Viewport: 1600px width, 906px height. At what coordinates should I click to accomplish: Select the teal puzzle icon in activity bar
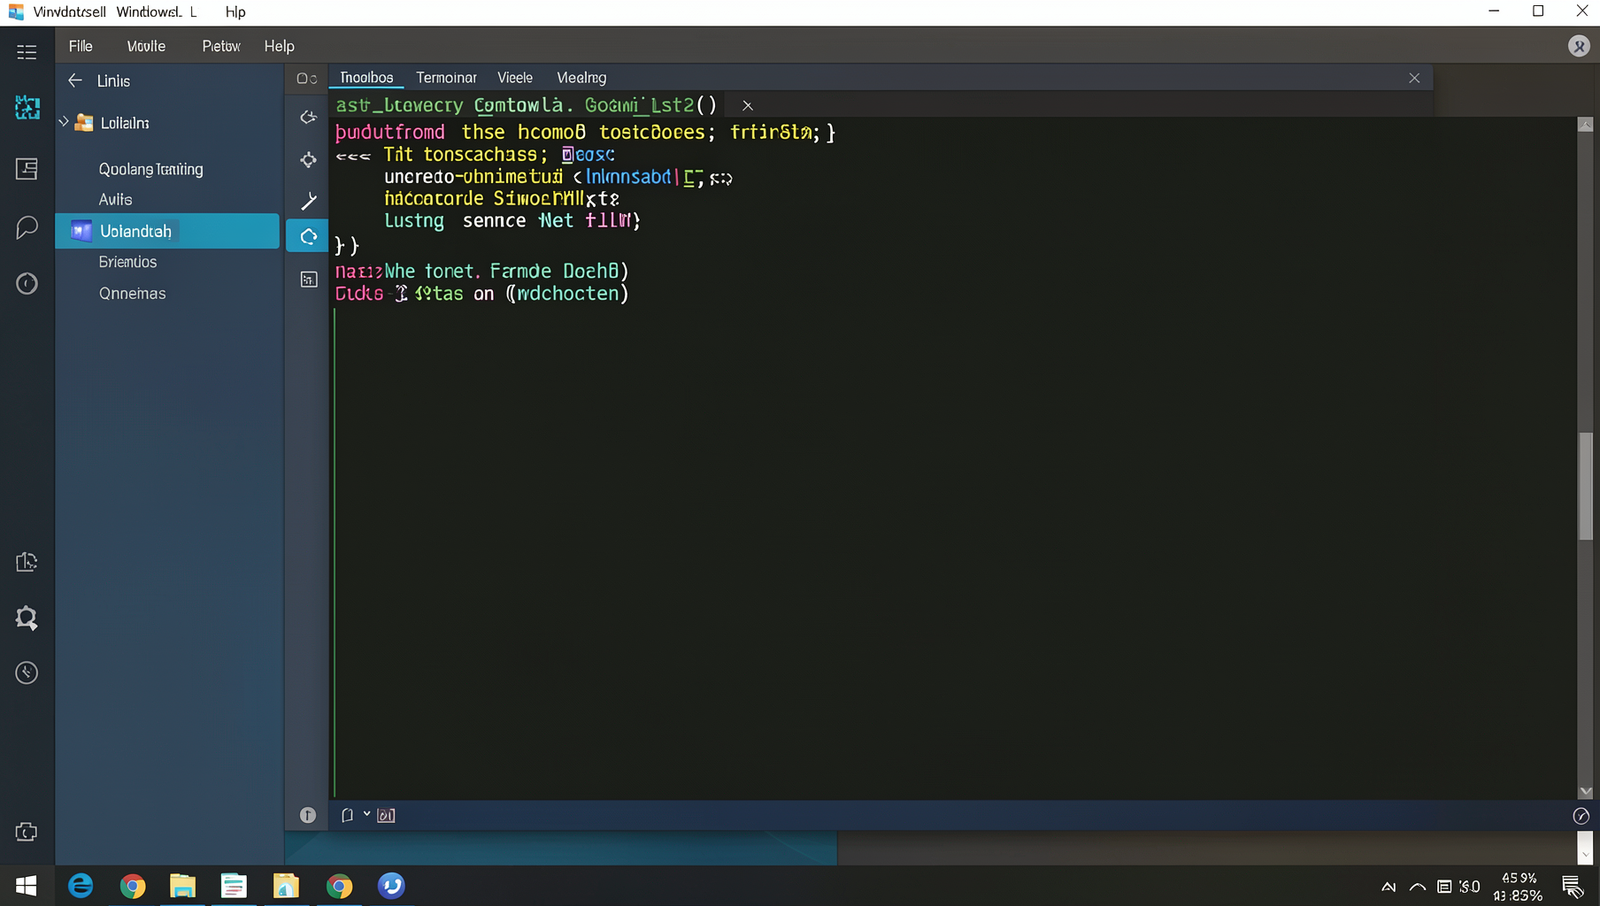point(27,108)
